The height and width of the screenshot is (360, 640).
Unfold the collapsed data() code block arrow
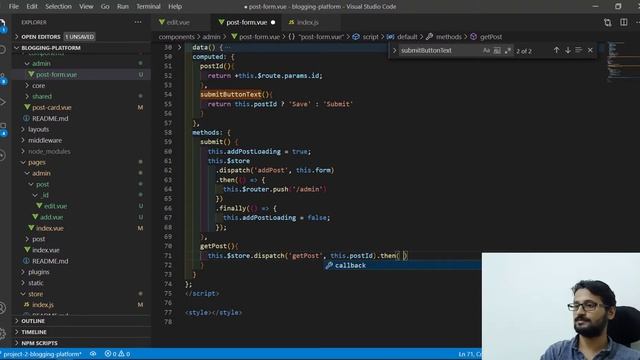(180, 47)
